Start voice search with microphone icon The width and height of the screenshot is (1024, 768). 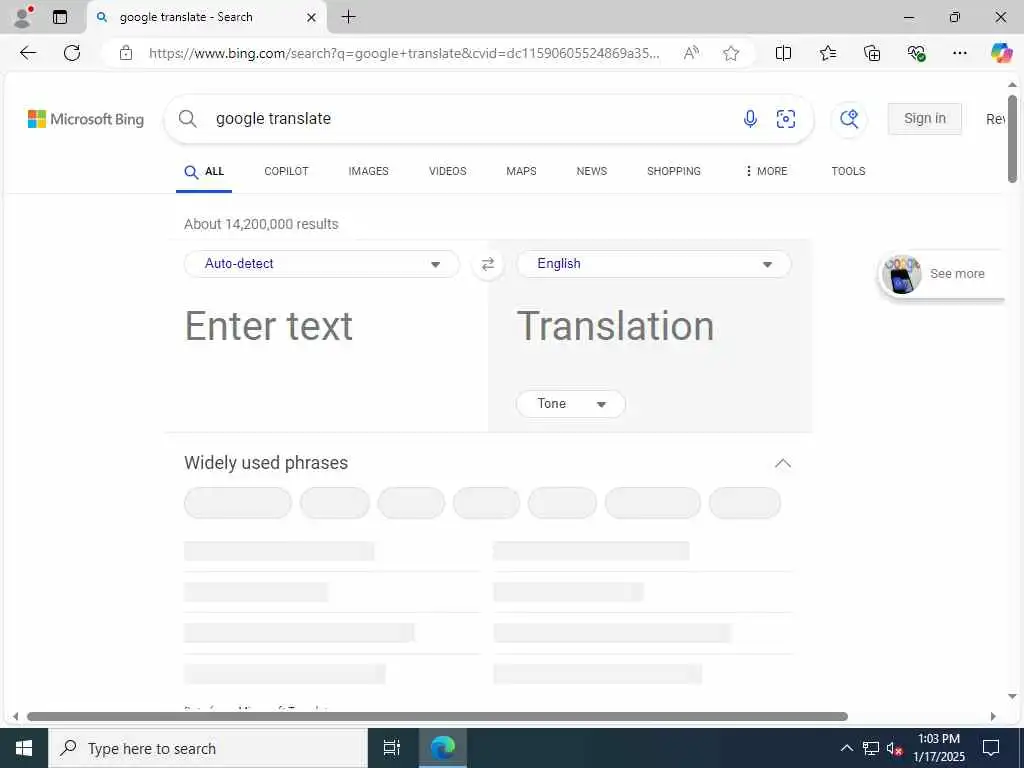750,118
